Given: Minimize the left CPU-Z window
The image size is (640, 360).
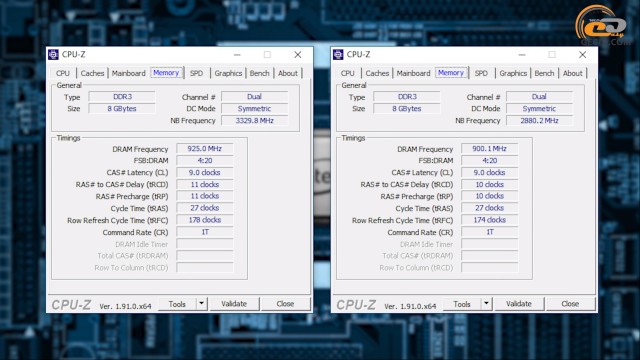Looking at the screenshot, I should coord(237,55).
